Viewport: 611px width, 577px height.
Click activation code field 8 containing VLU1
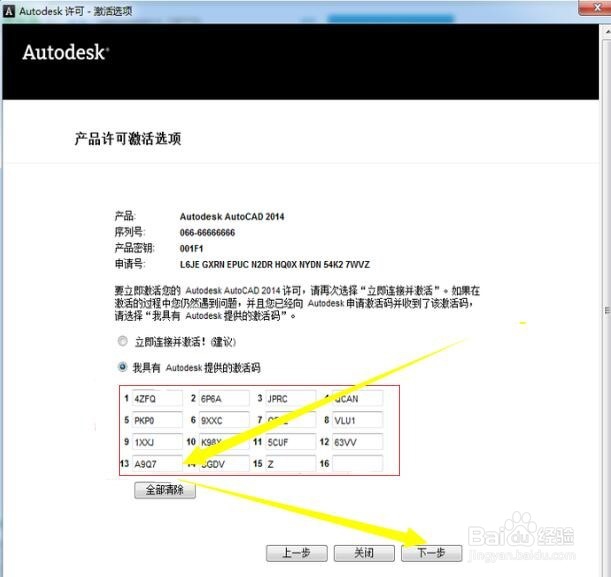pos(358,420)
